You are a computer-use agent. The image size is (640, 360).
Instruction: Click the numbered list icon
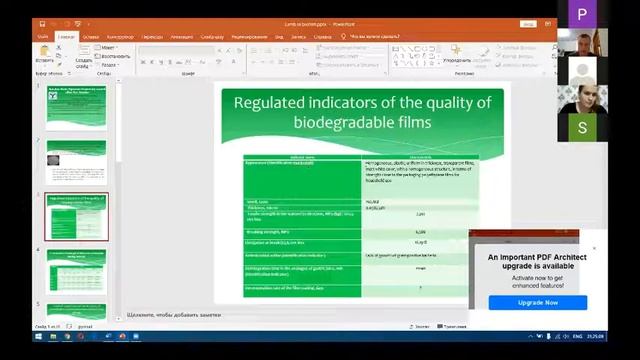pyautogui.click(x=268, y=51)
